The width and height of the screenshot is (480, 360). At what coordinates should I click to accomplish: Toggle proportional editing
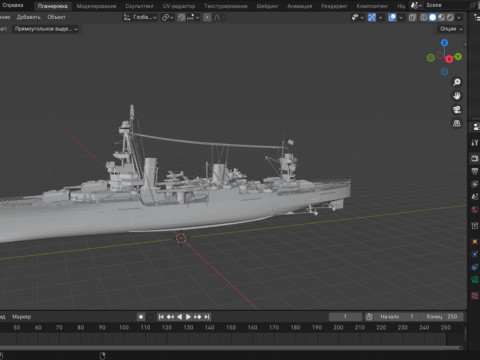click(207, 17)
